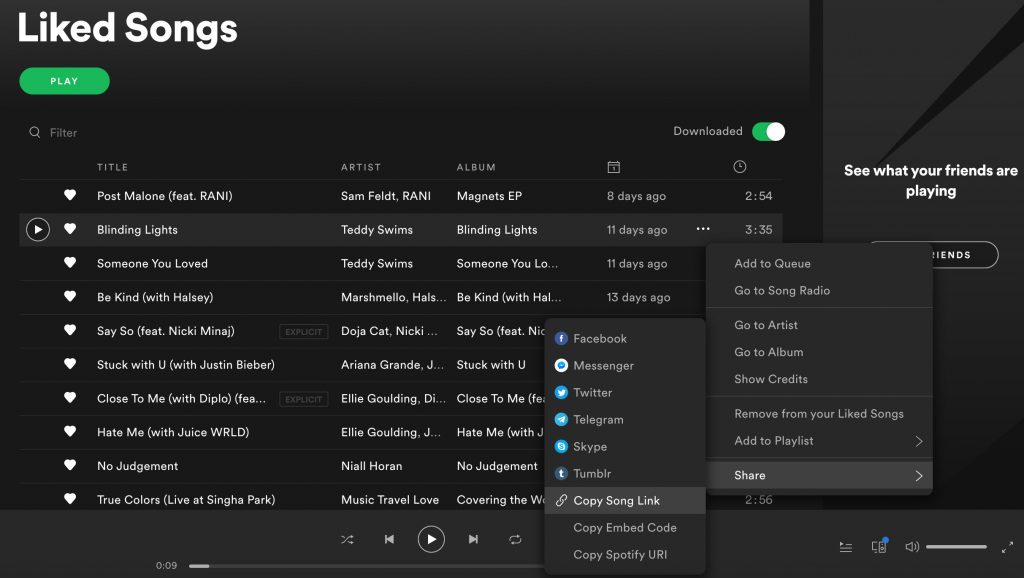Unlike Someone You Loved heart icon

coord(70,263)
